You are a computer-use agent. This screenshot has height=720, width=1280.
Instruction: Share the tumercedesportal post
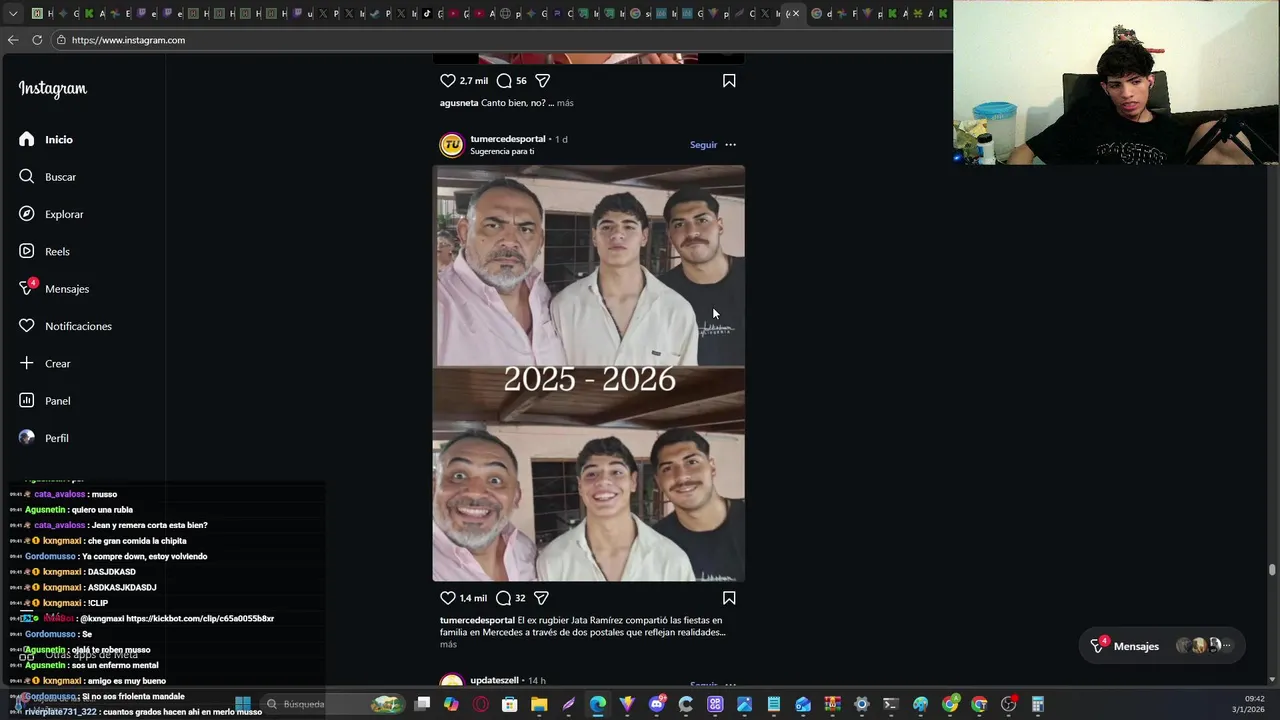[541, 598]
